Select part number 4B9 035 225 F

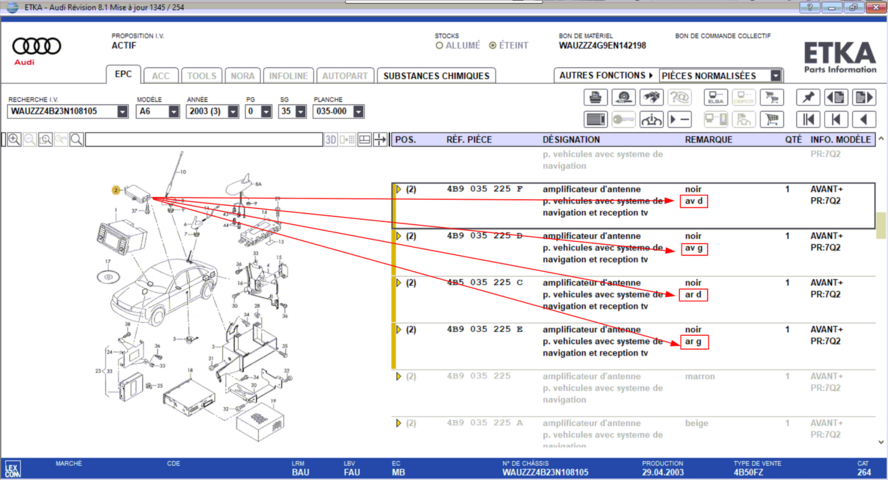(485, 189)
